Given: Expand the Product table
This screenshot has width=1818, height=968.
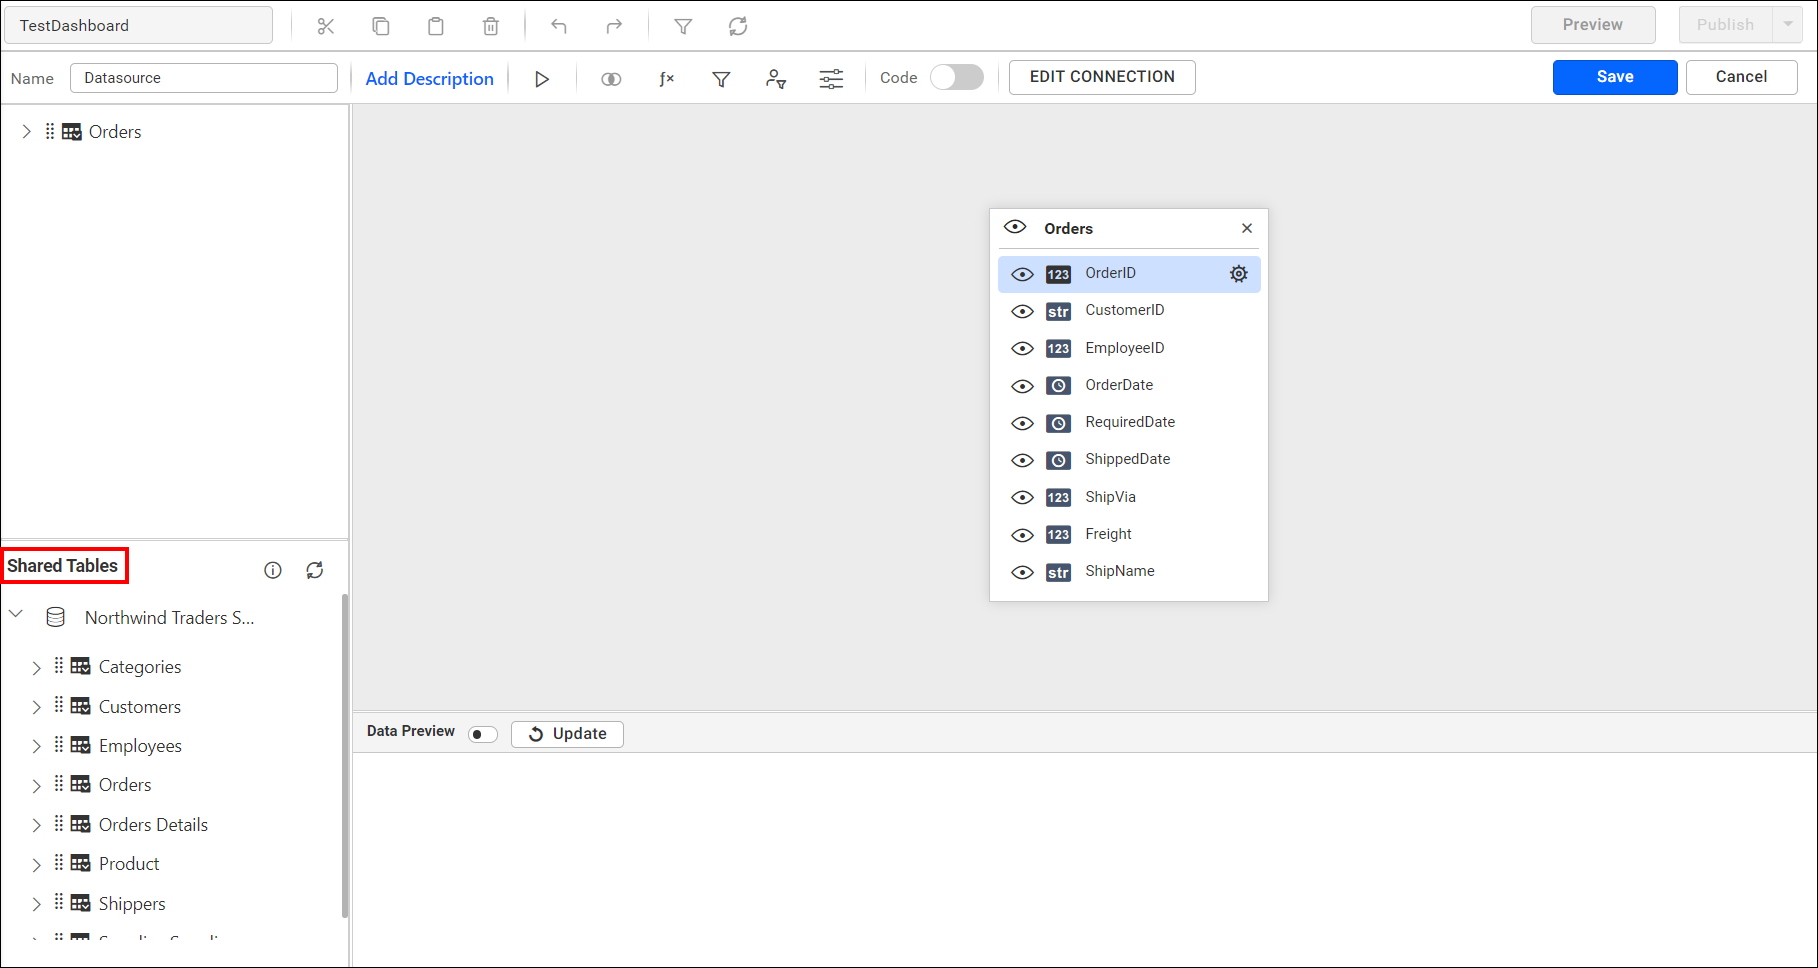Looking at the screenshot, I should click(37, 864).
